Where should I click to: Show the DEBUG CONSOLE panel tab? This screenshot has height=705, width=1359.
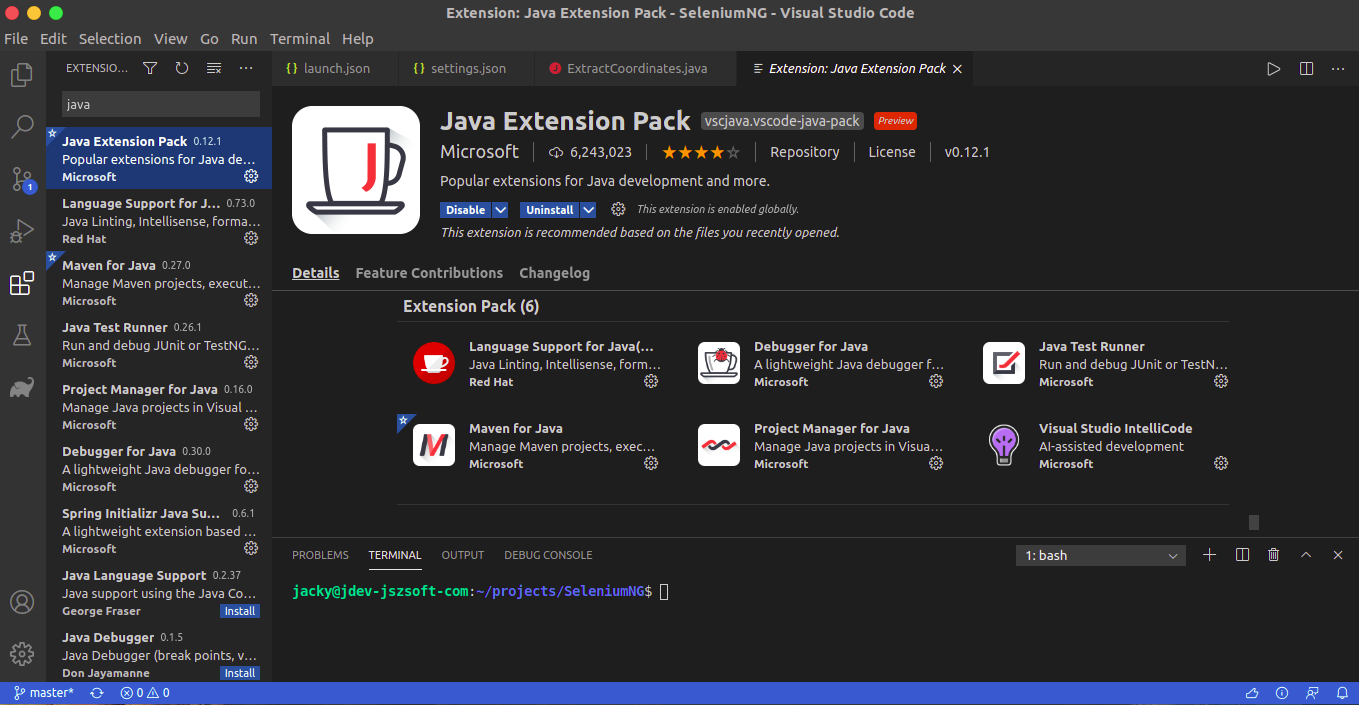pos(548,555)
